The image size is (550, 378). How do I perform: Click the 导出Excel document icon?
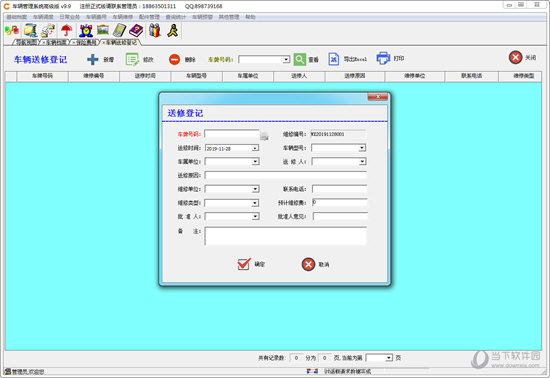pos(333,59)
